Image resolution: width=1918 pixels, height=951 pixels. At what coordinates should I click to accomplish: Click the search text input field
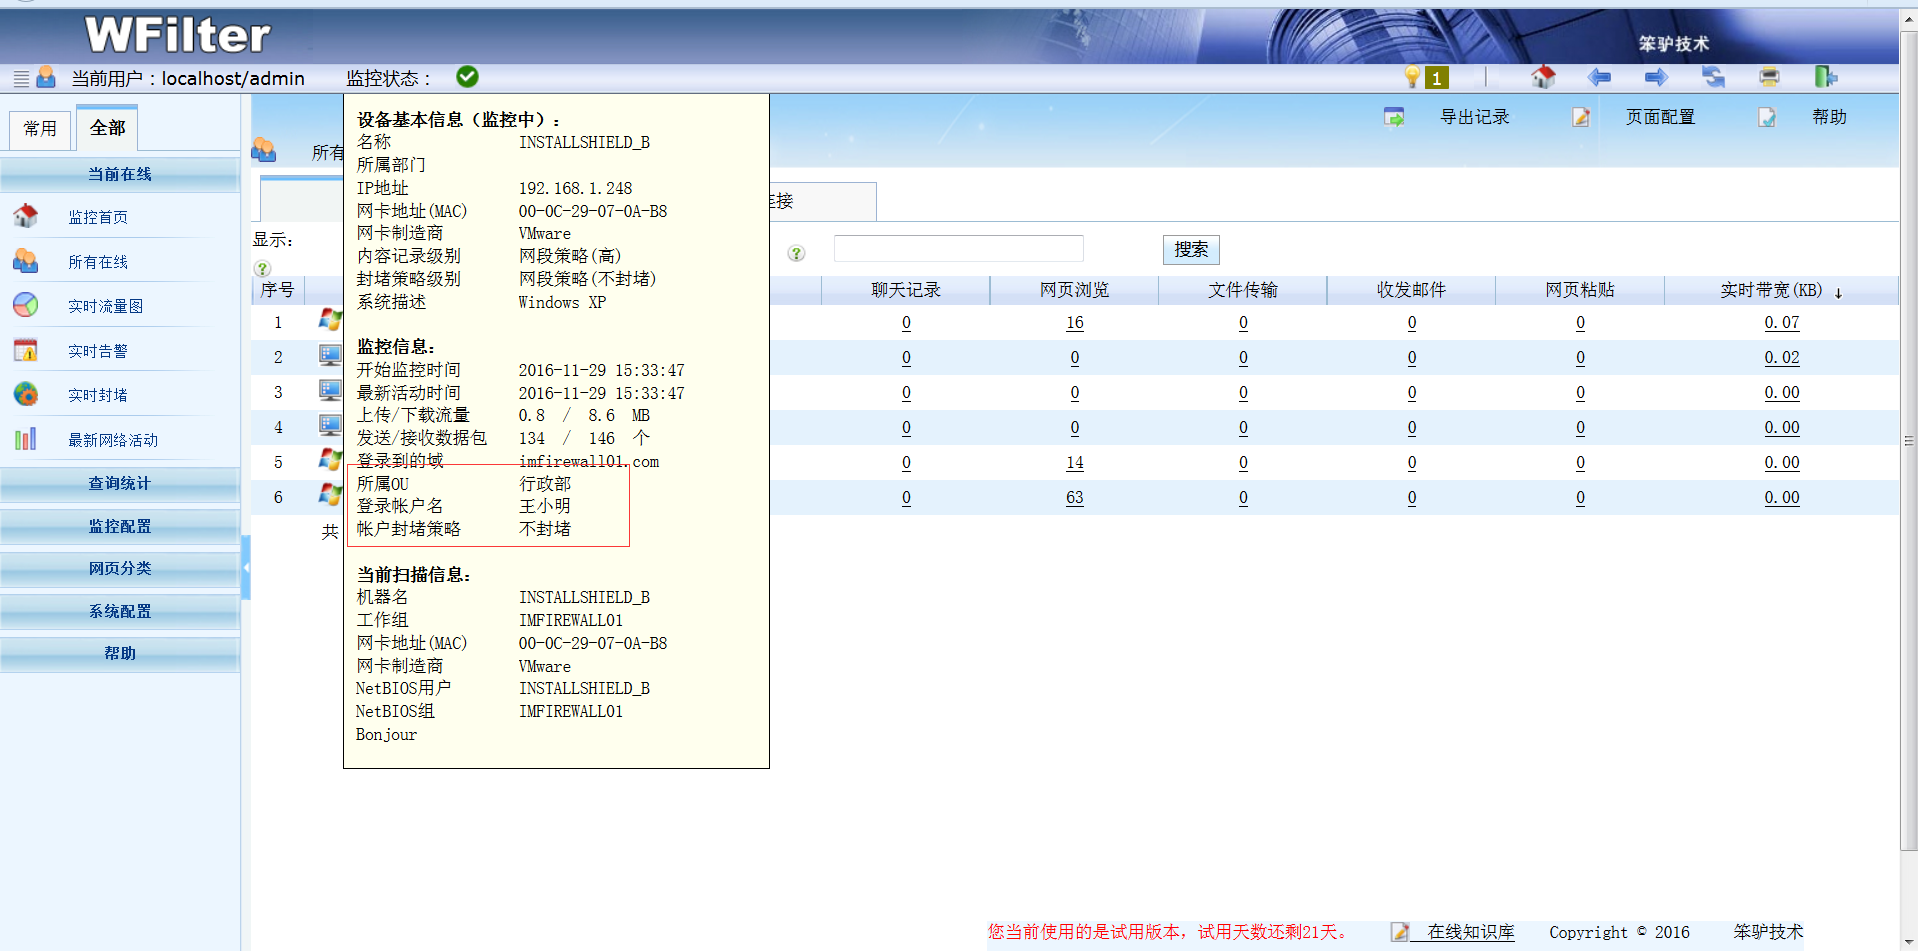click(958, 249)
